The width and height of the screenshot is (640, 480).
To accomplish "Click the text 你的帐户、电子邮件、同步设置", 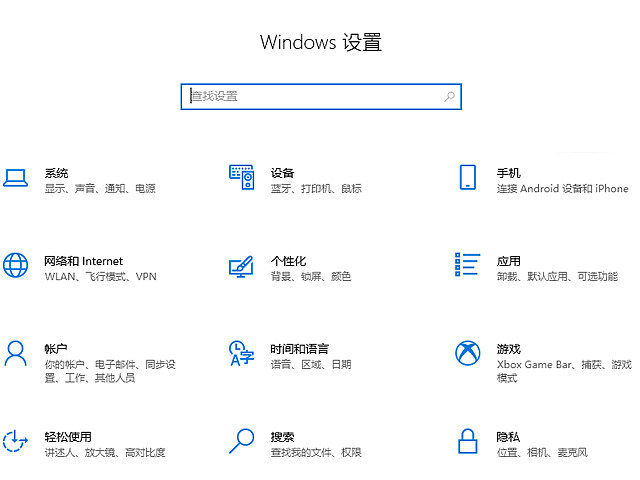I will (110, 371).
